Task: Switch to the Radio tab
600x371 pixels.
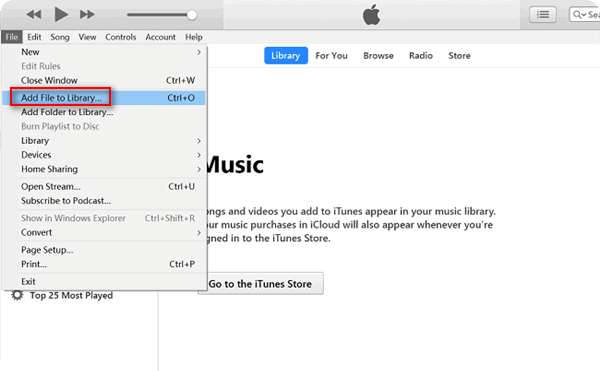Action: [x=421, y=56]
